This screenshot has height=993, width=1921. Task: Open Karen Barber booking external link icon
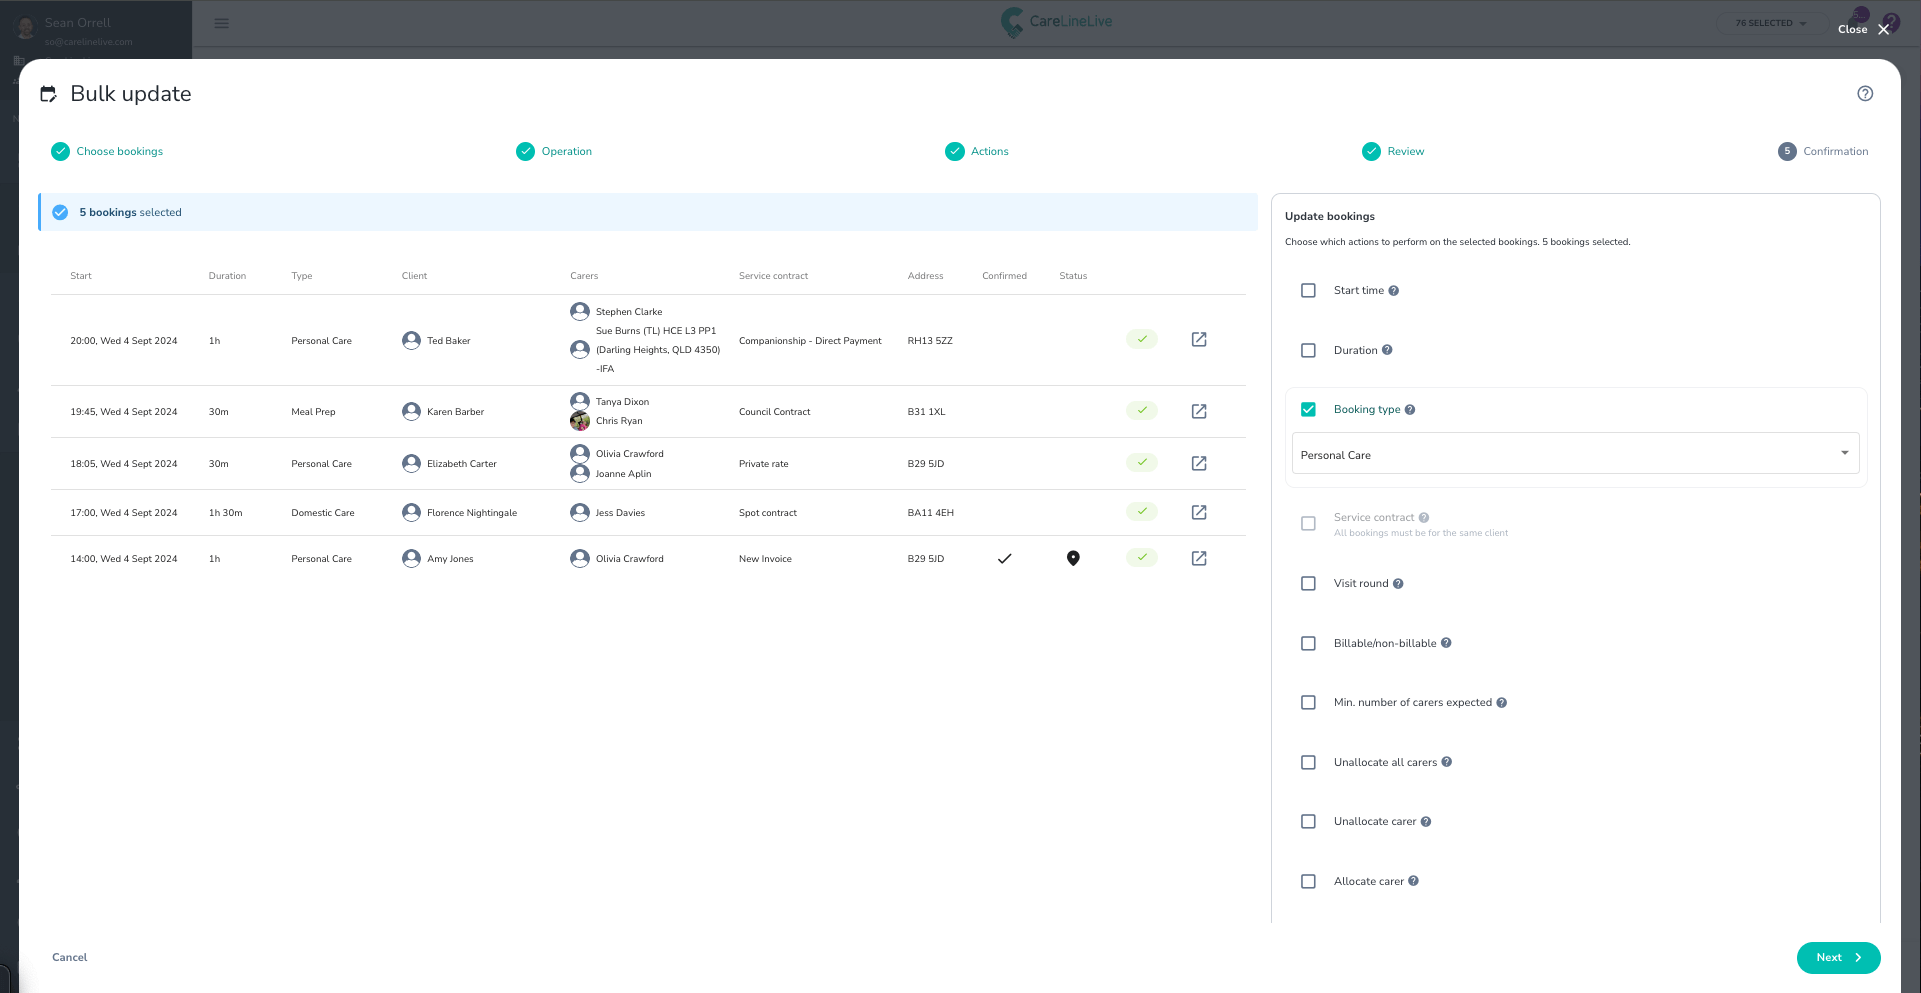pyautogui.click(x=1199, y=411)
